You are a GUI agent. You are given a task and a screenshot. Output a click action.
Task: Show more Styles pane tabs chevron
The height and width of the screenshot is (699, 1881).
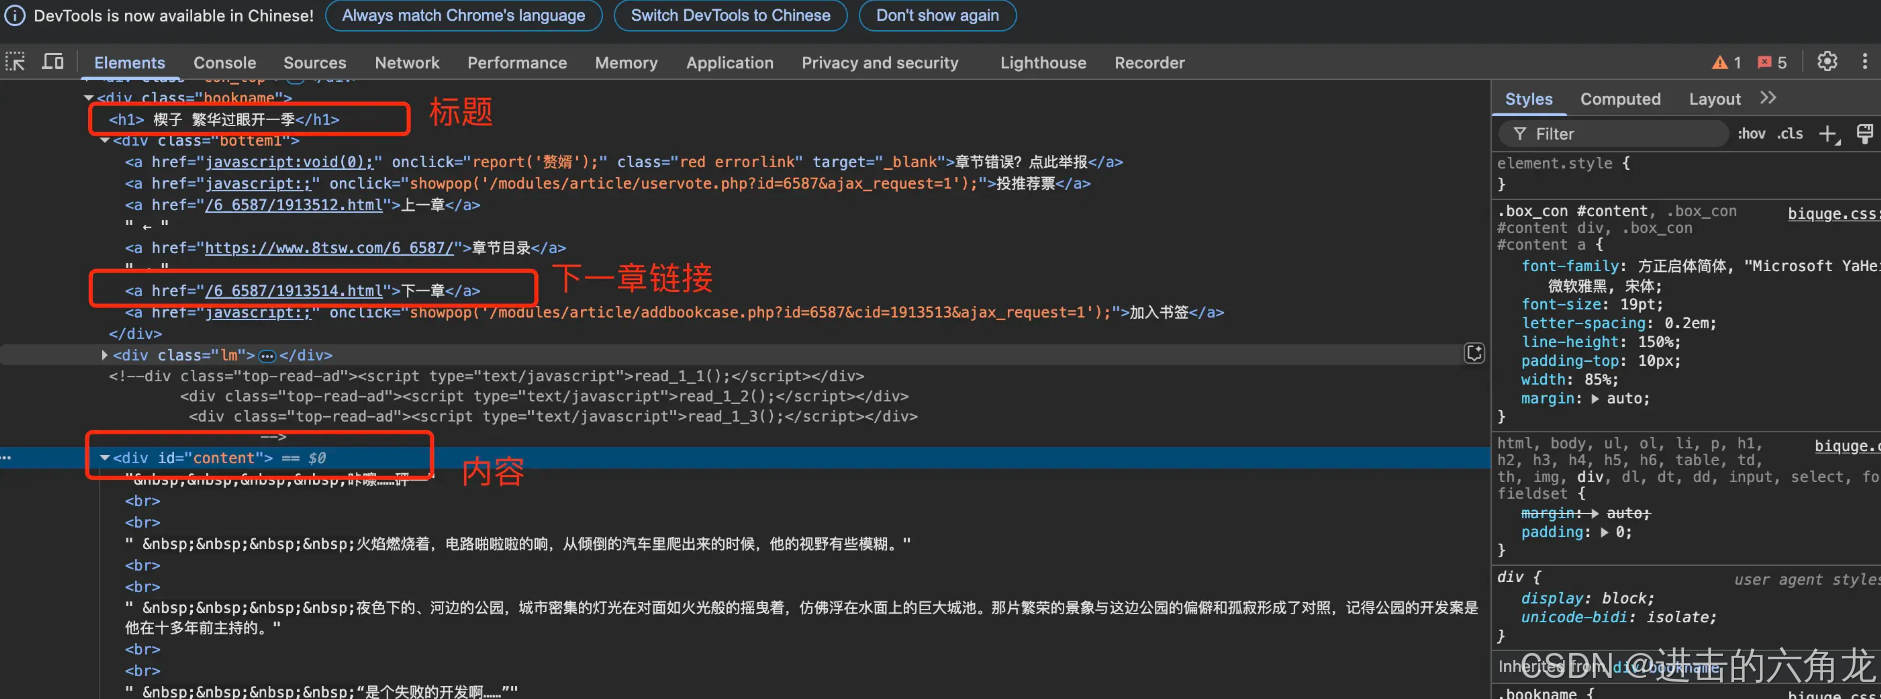pos(1768,98)
